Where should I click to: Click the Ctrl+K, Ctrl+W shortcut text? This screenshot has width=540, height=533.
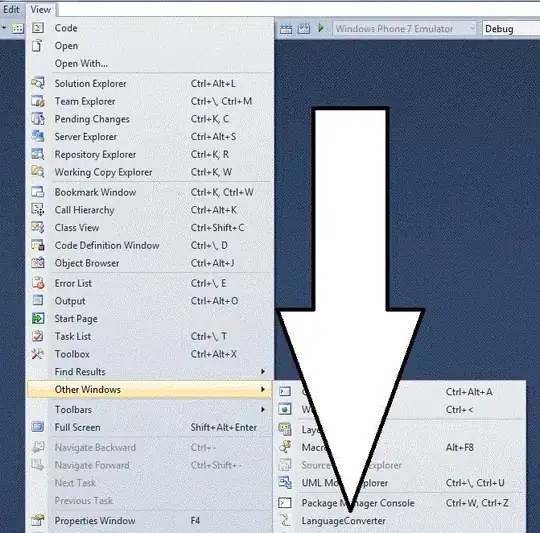(222, 192)
